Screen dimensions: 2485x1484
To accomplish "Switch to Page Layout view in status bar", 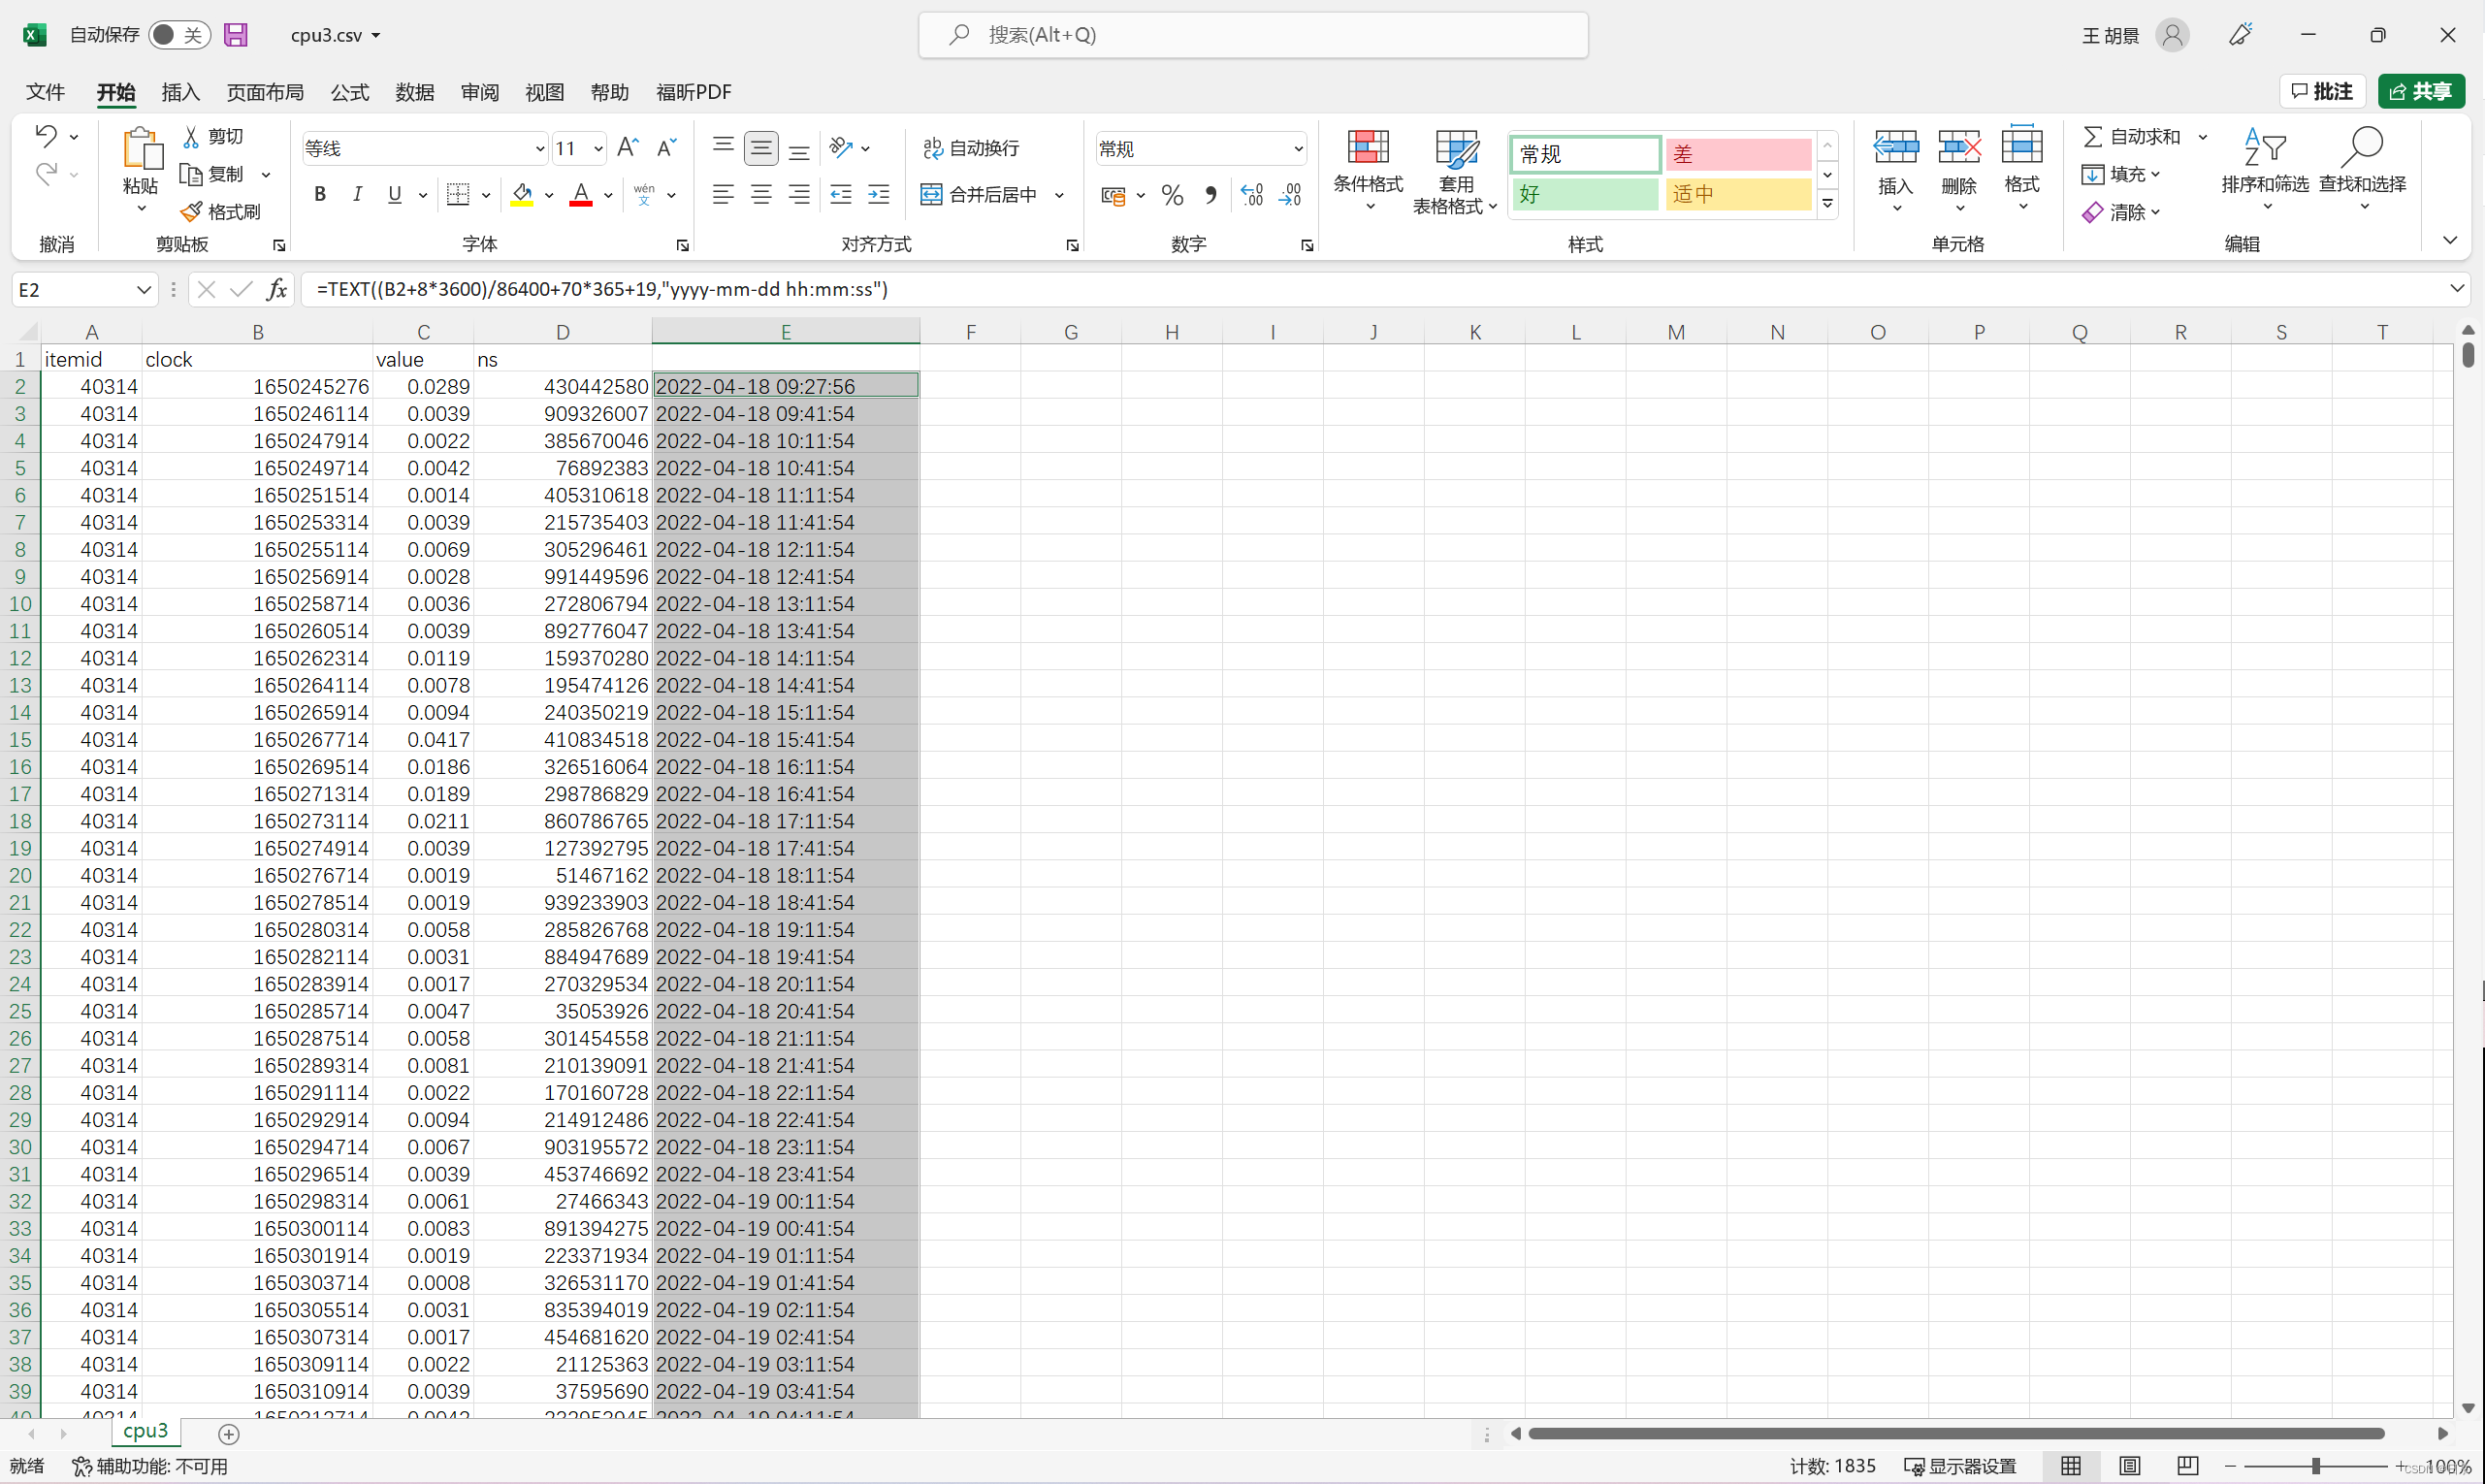I will pos(2129,1466).
